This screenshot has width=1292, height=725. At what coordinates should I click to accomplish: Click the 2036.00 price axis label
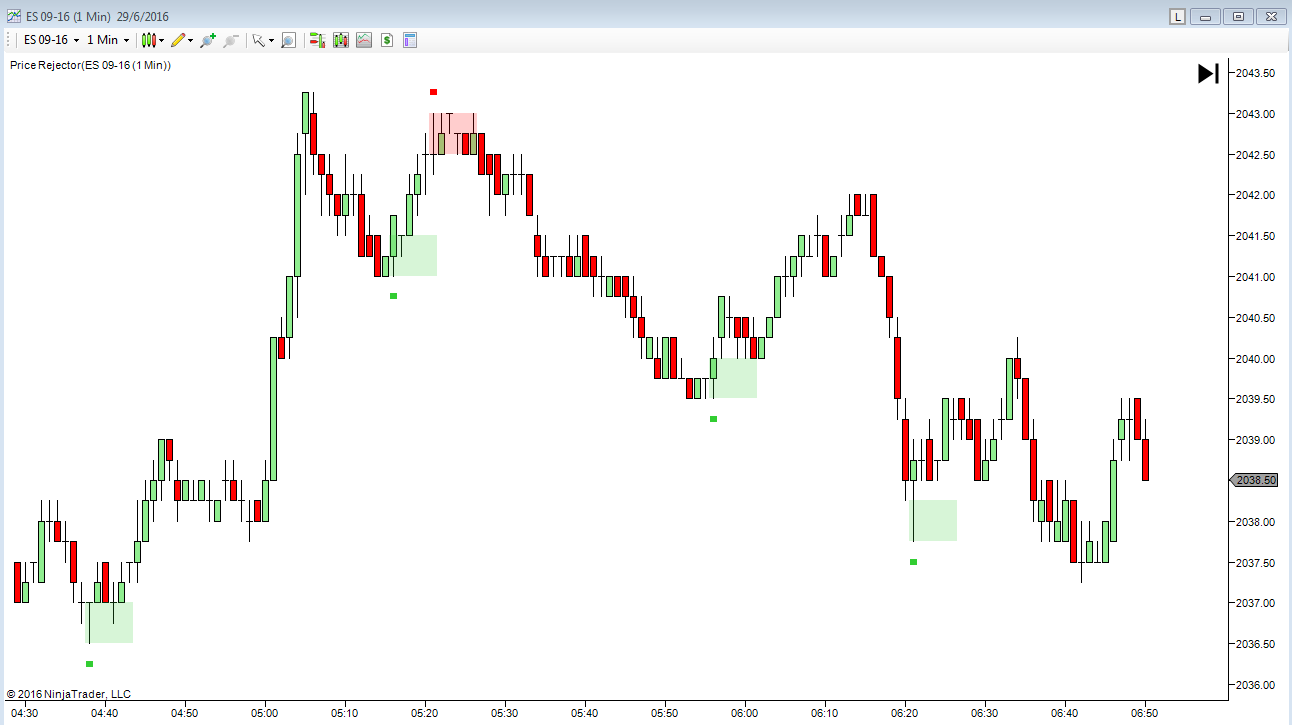1255,685
